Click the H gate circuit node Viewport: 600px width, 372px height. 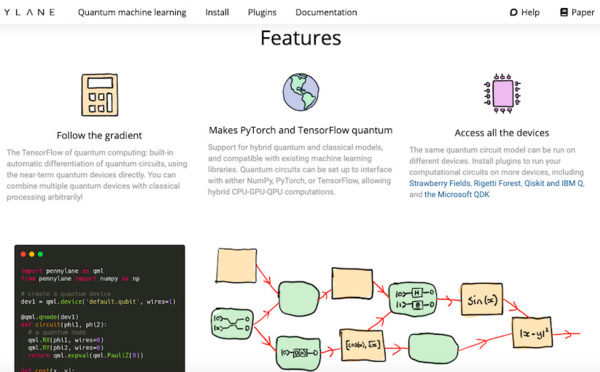click(x=412, y=299)
